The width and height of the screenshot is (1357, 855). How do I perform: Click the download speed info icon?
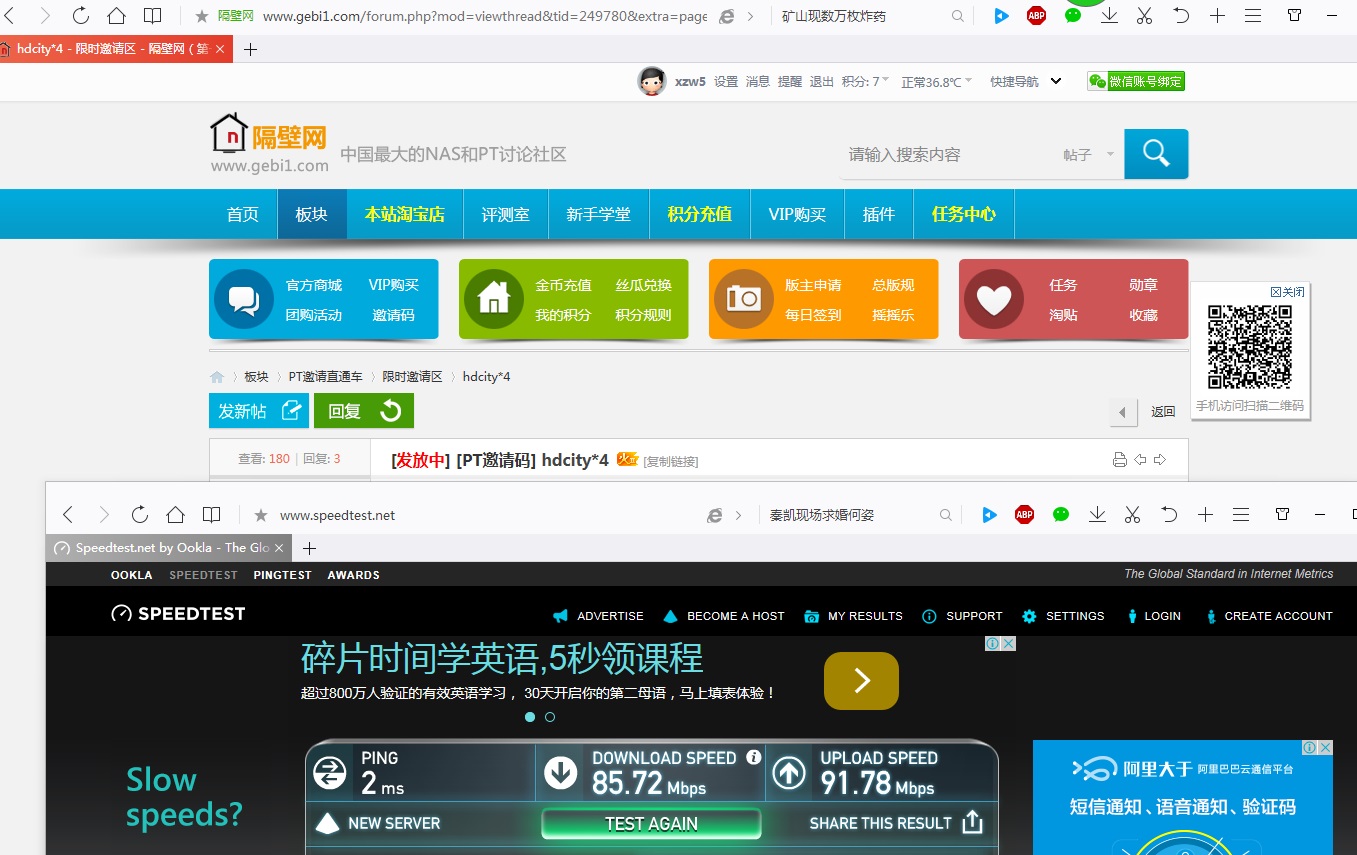pyautogui.click(x=754, y=758)
